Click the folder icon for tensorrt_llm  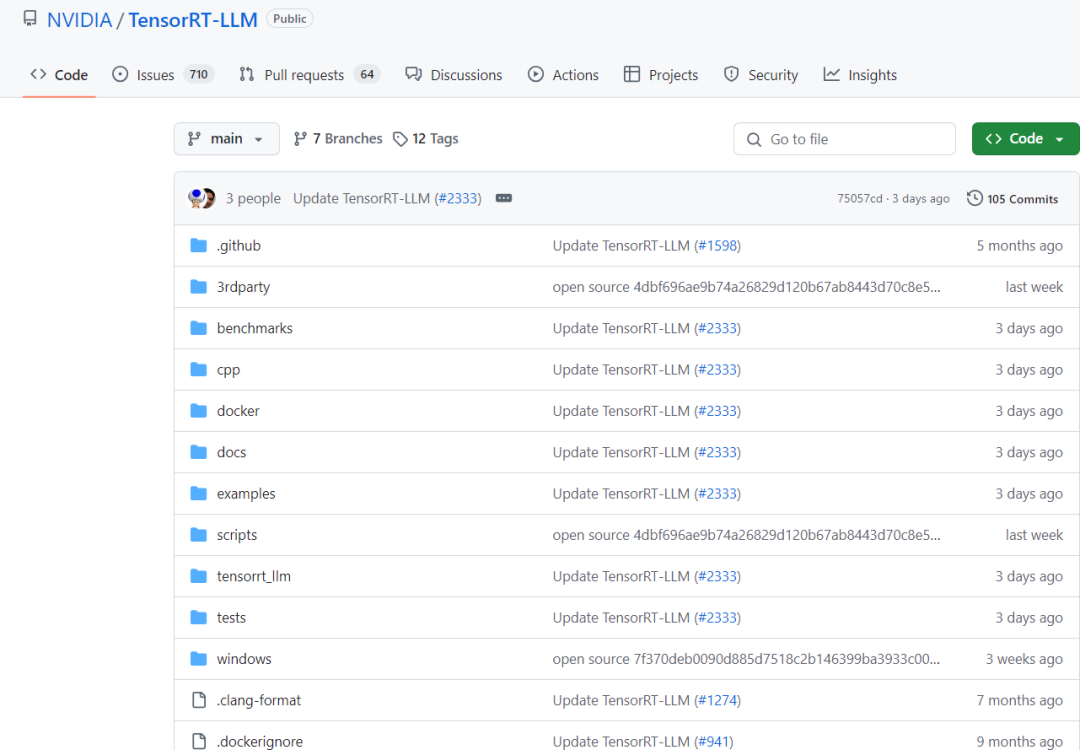198,576
